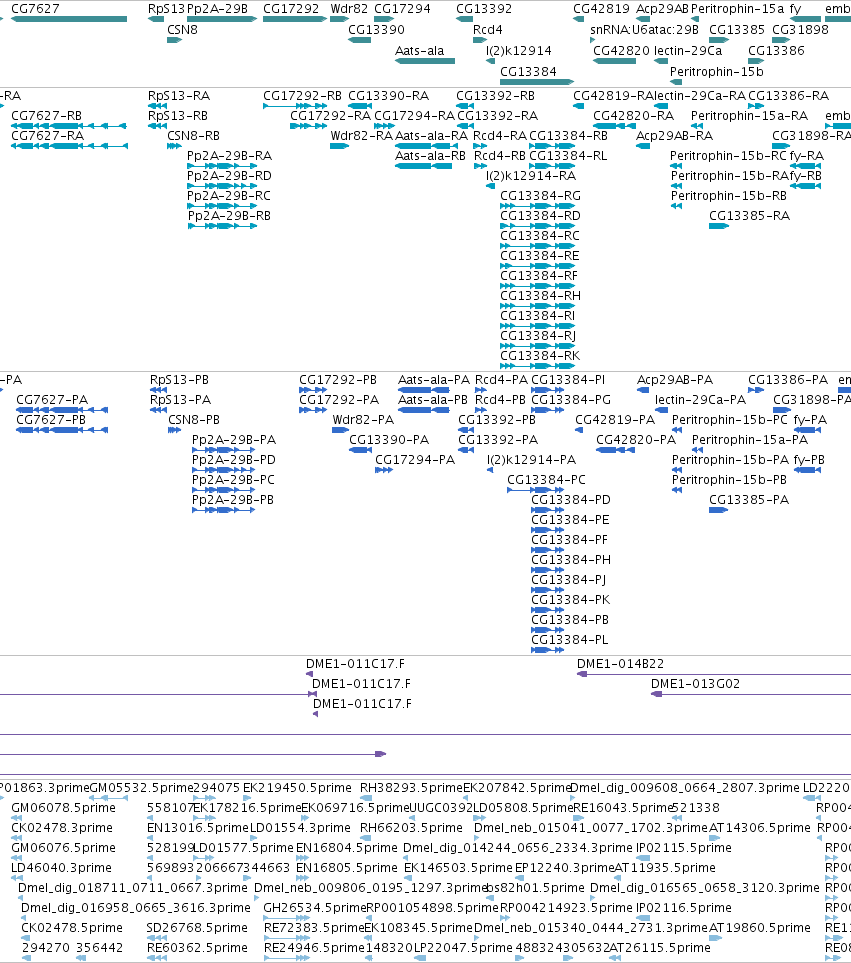The height and width of the screenshot is (963, 851).
Task: Select the CG13390-PA protein label
Action: (x=389, y=439)
